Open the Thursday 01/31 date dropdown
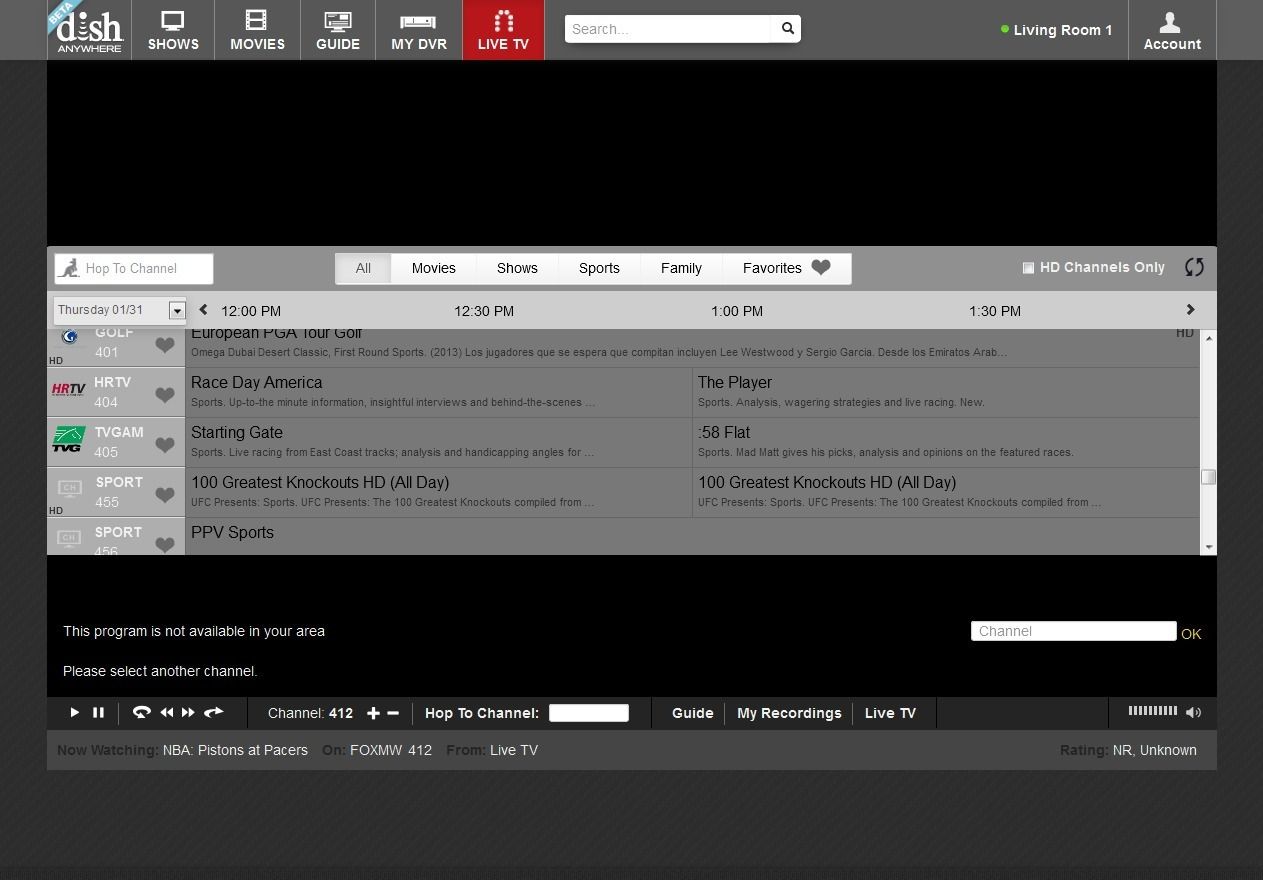This screenshot has width=1263, height=880. pyautogui.click(x=120, y=310)
